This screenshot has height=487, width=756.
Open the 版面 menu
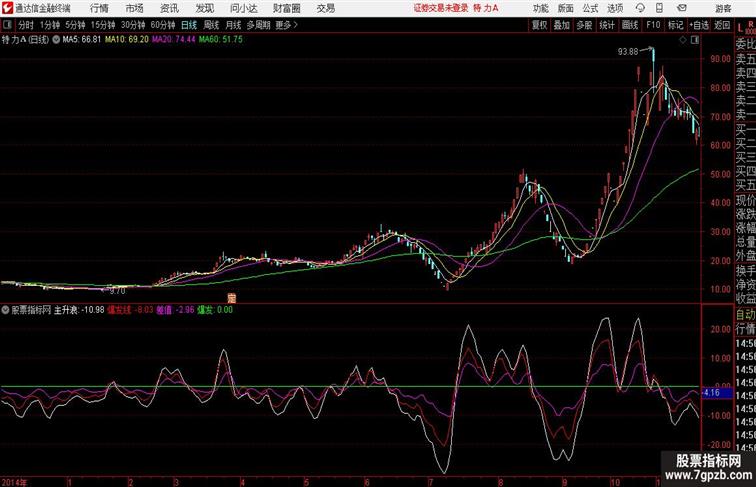pos(565,8)
